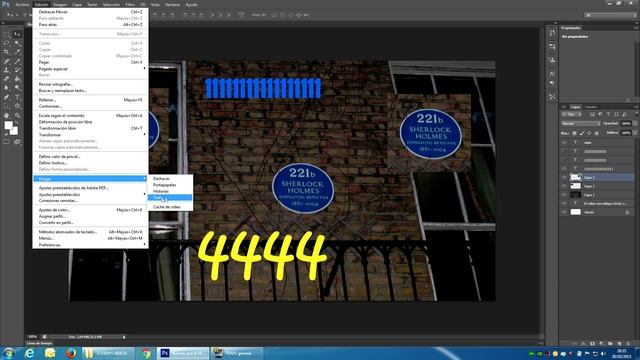Viewport: 640px width, 360px height.
Task: Open the Paragraph panel icon in dock
Action: point(552,83)
